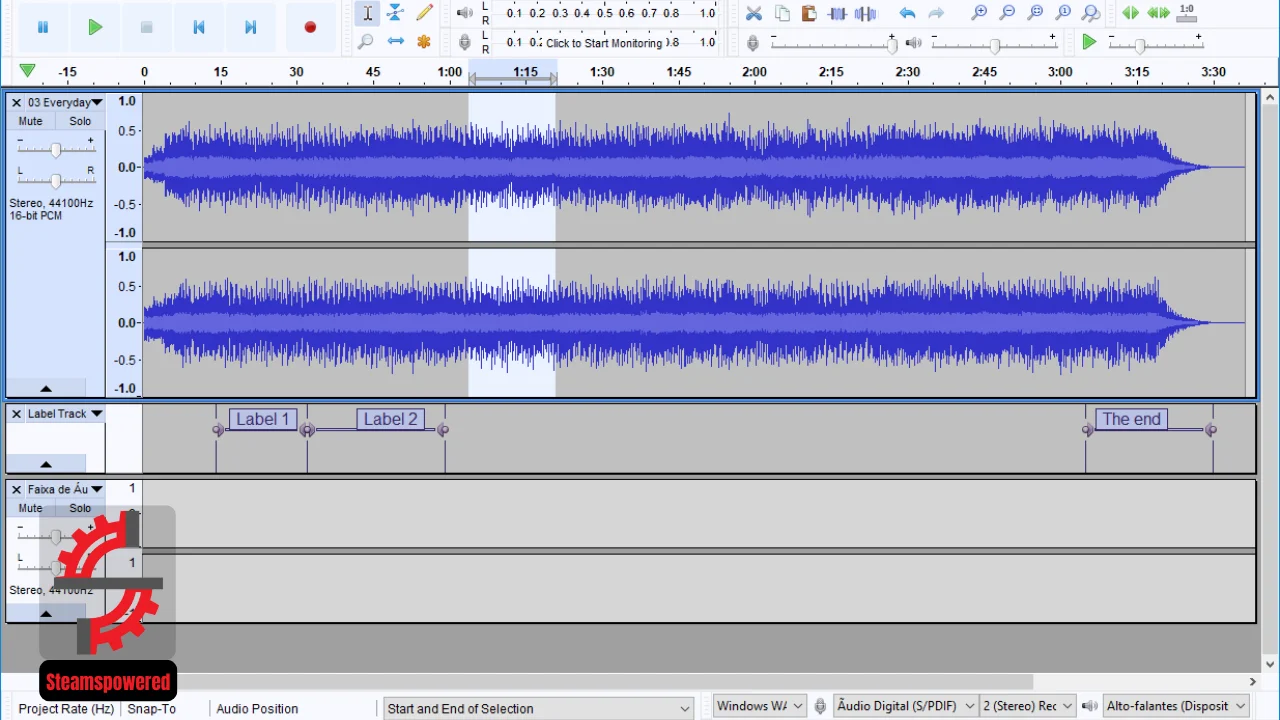Open the 2 (Stereo) Rec channels dropdown
The image size is (1280, 720).
(1028, 706)
